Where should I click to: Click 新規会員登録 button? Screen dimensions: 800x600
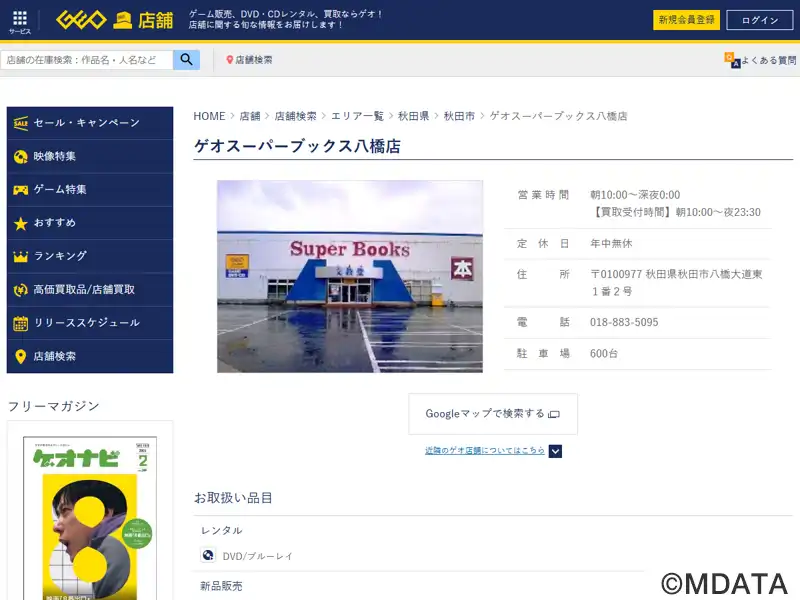[686, 20]
